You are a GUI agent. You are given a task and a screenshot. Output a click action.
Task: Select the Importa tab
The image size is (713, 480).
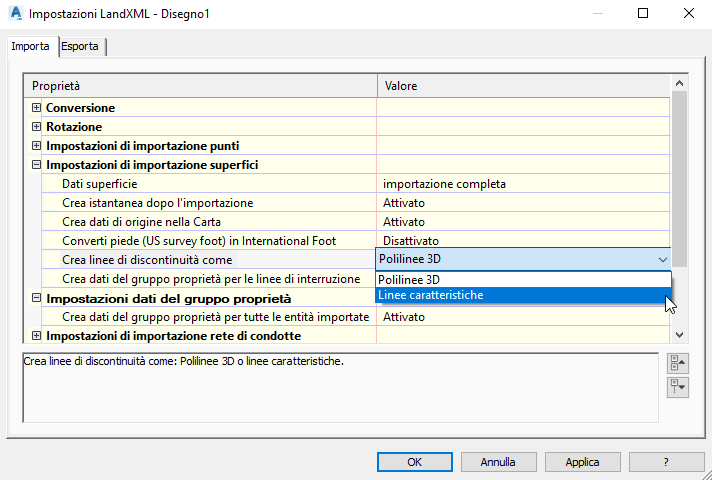(x=30, y=46)
